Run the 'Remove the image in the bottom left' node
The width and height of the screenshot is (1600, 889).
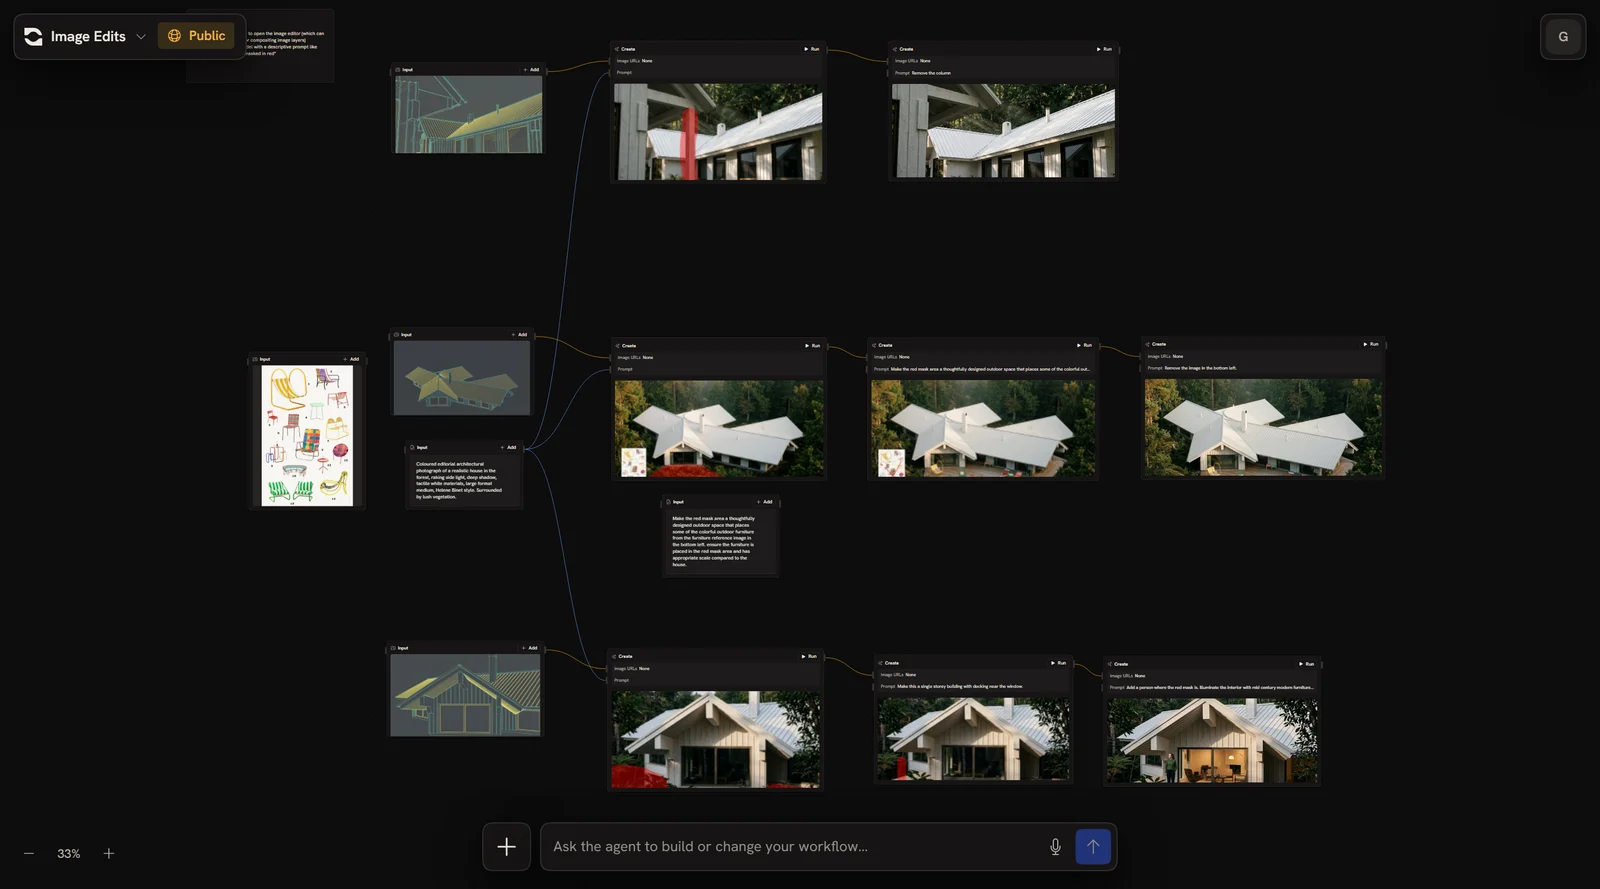coord(1371,344)
